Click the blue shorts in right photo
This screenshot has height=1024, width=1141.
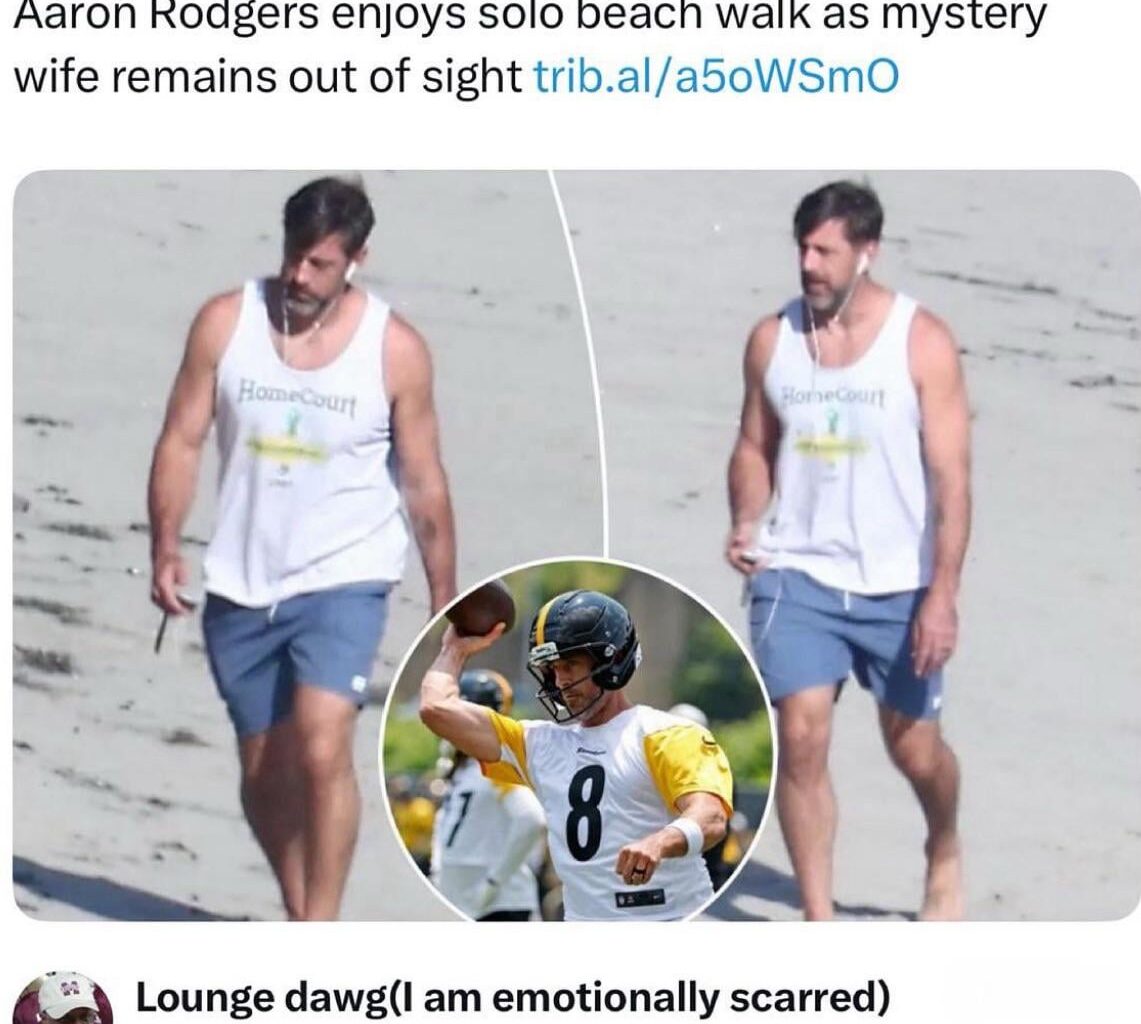pos(844,640)
